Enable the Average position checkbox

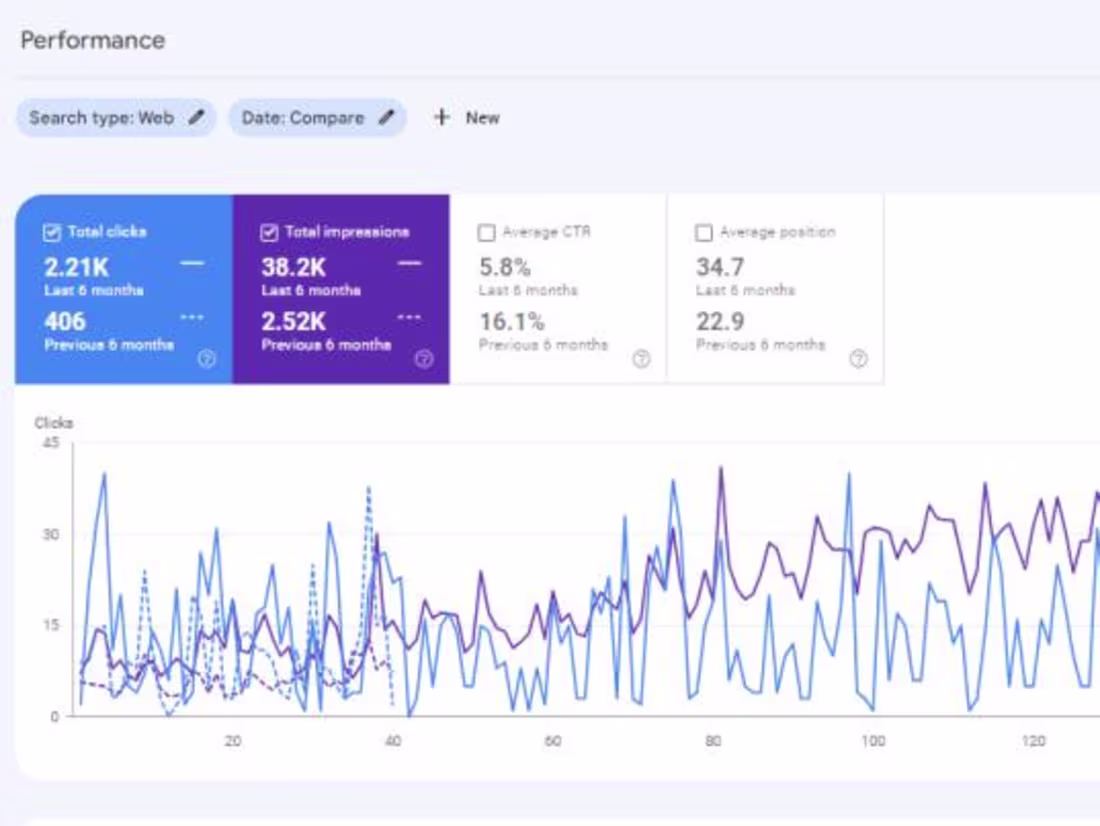(x=703, y=231)
